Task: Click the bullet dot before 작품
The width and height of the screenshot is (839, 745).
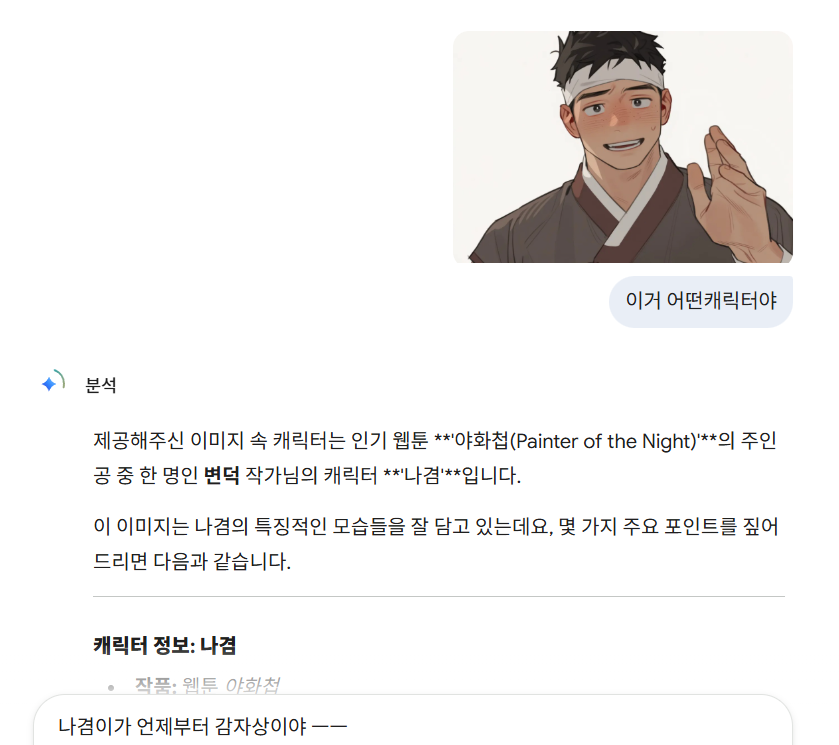Action: tap(111, 688)
